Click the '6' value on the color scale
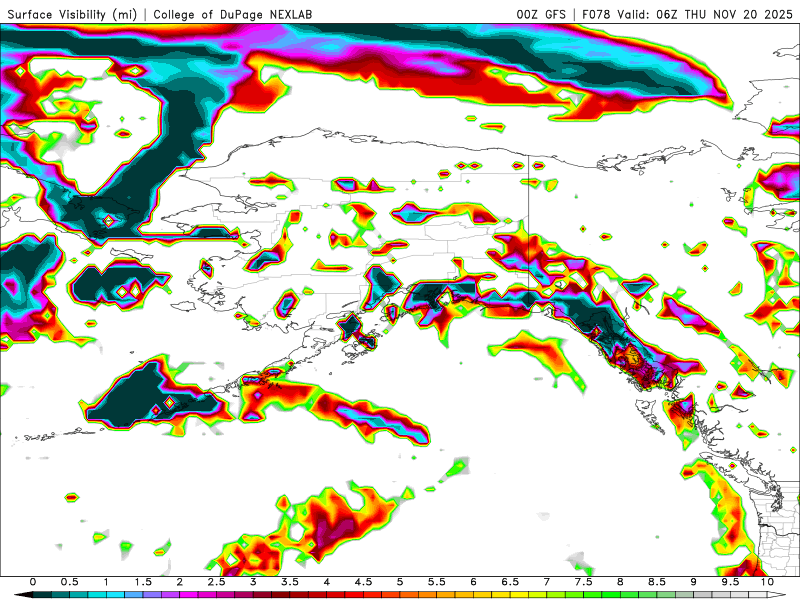 [473, 582]
